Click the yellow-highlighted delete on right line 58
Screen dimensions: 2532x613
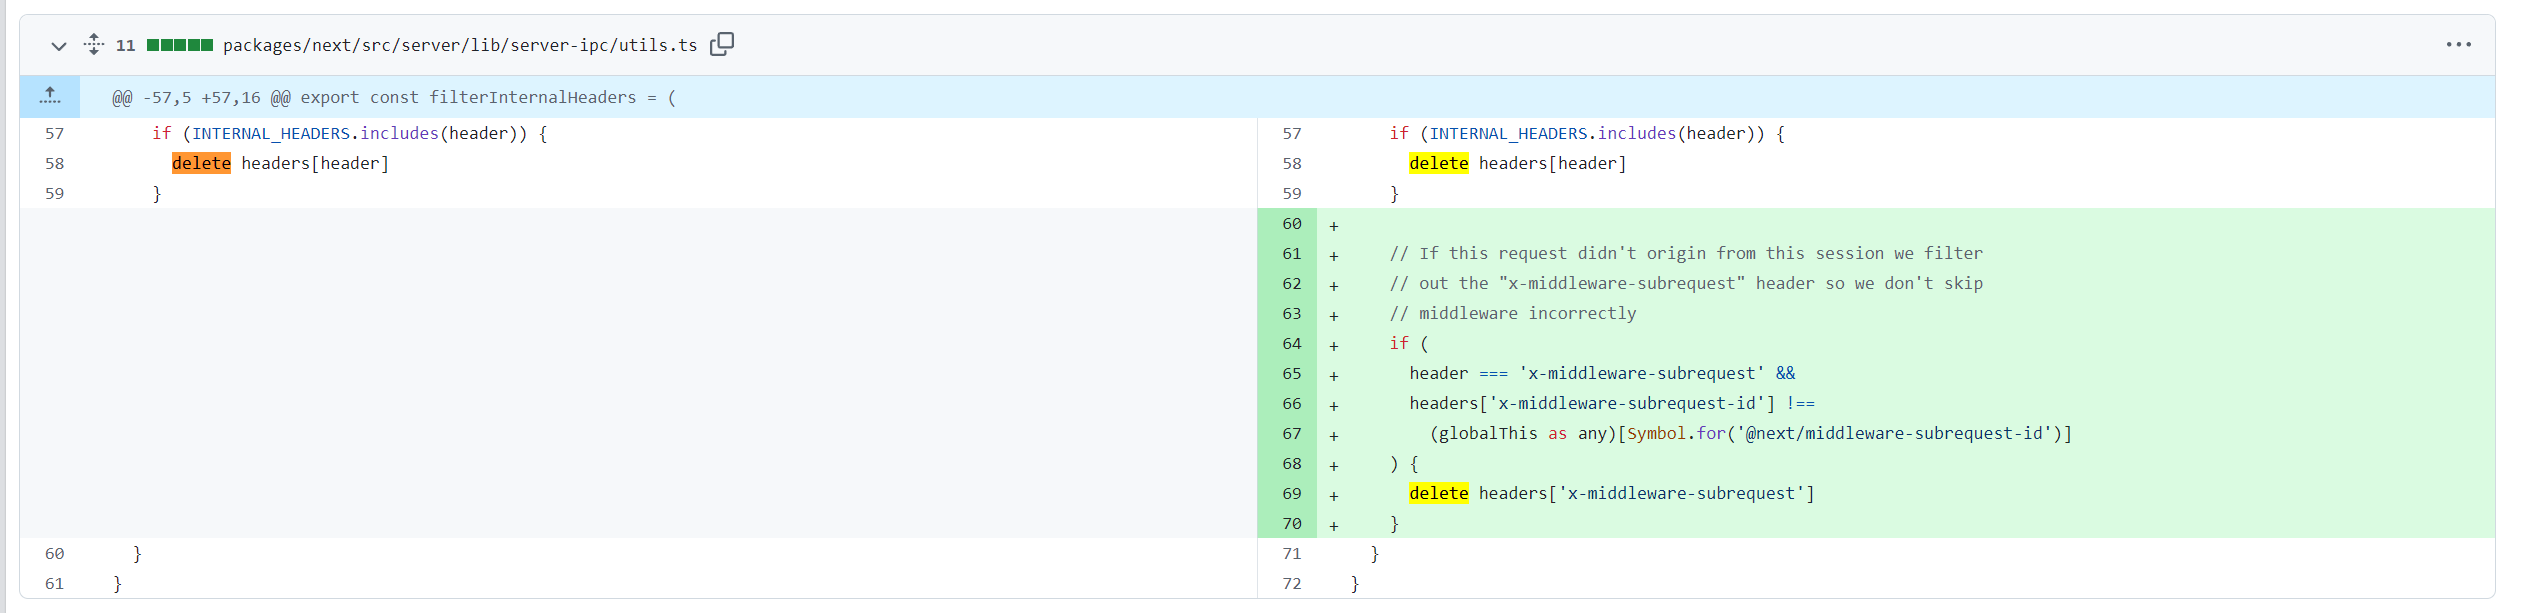(x=1438, y=163)
